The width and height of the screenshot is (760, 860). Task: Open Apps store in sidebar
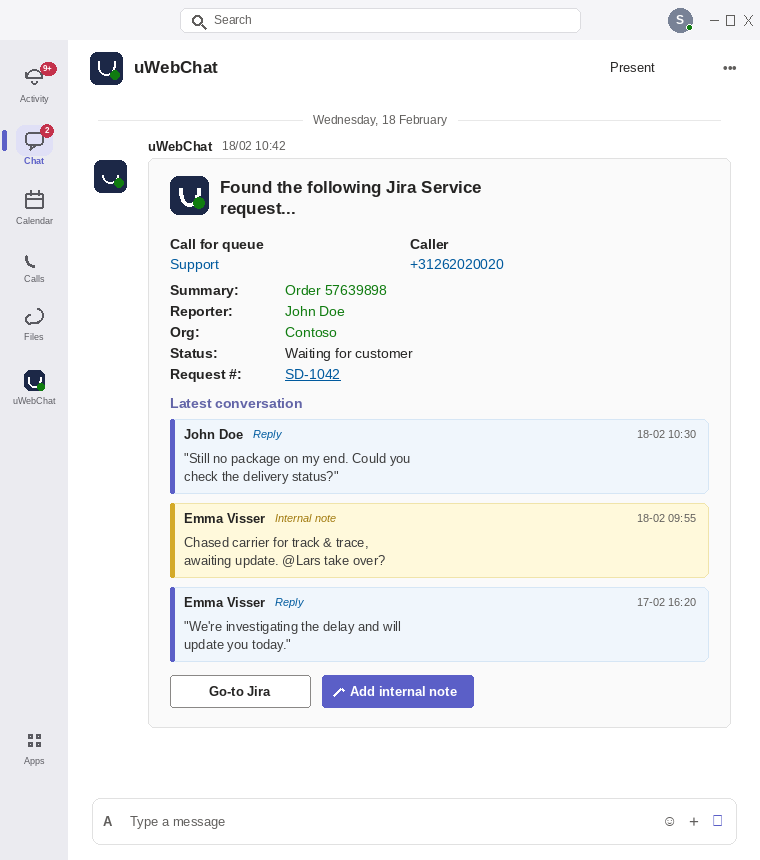(x=34, y=748)
